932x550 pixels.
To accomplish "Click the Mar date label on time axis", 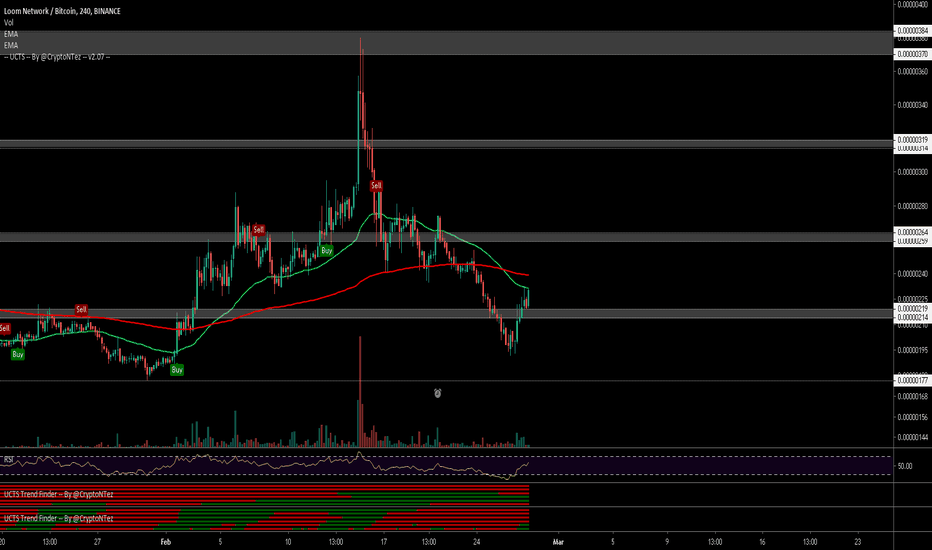I will click(x=558, y=542).
